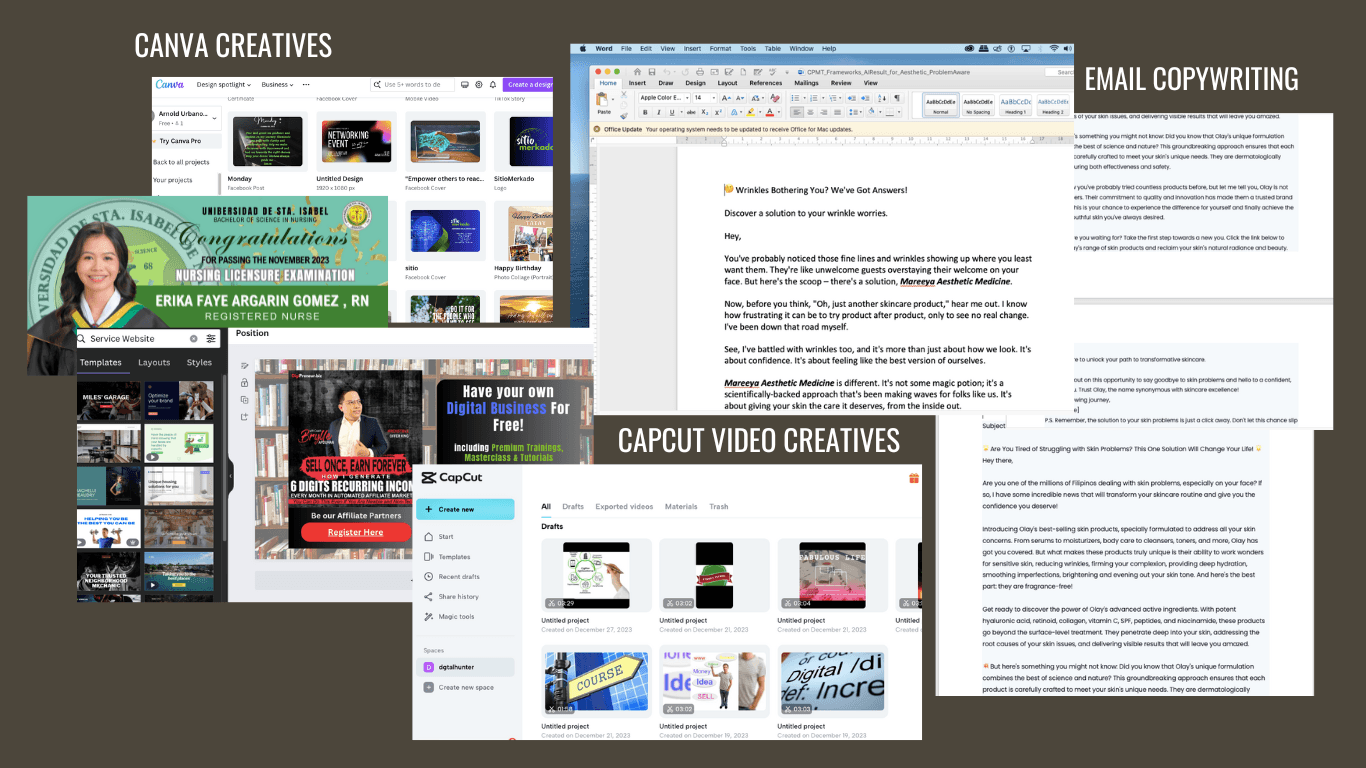Click the Home icon in Word's title bar

[x=637, y=72]
